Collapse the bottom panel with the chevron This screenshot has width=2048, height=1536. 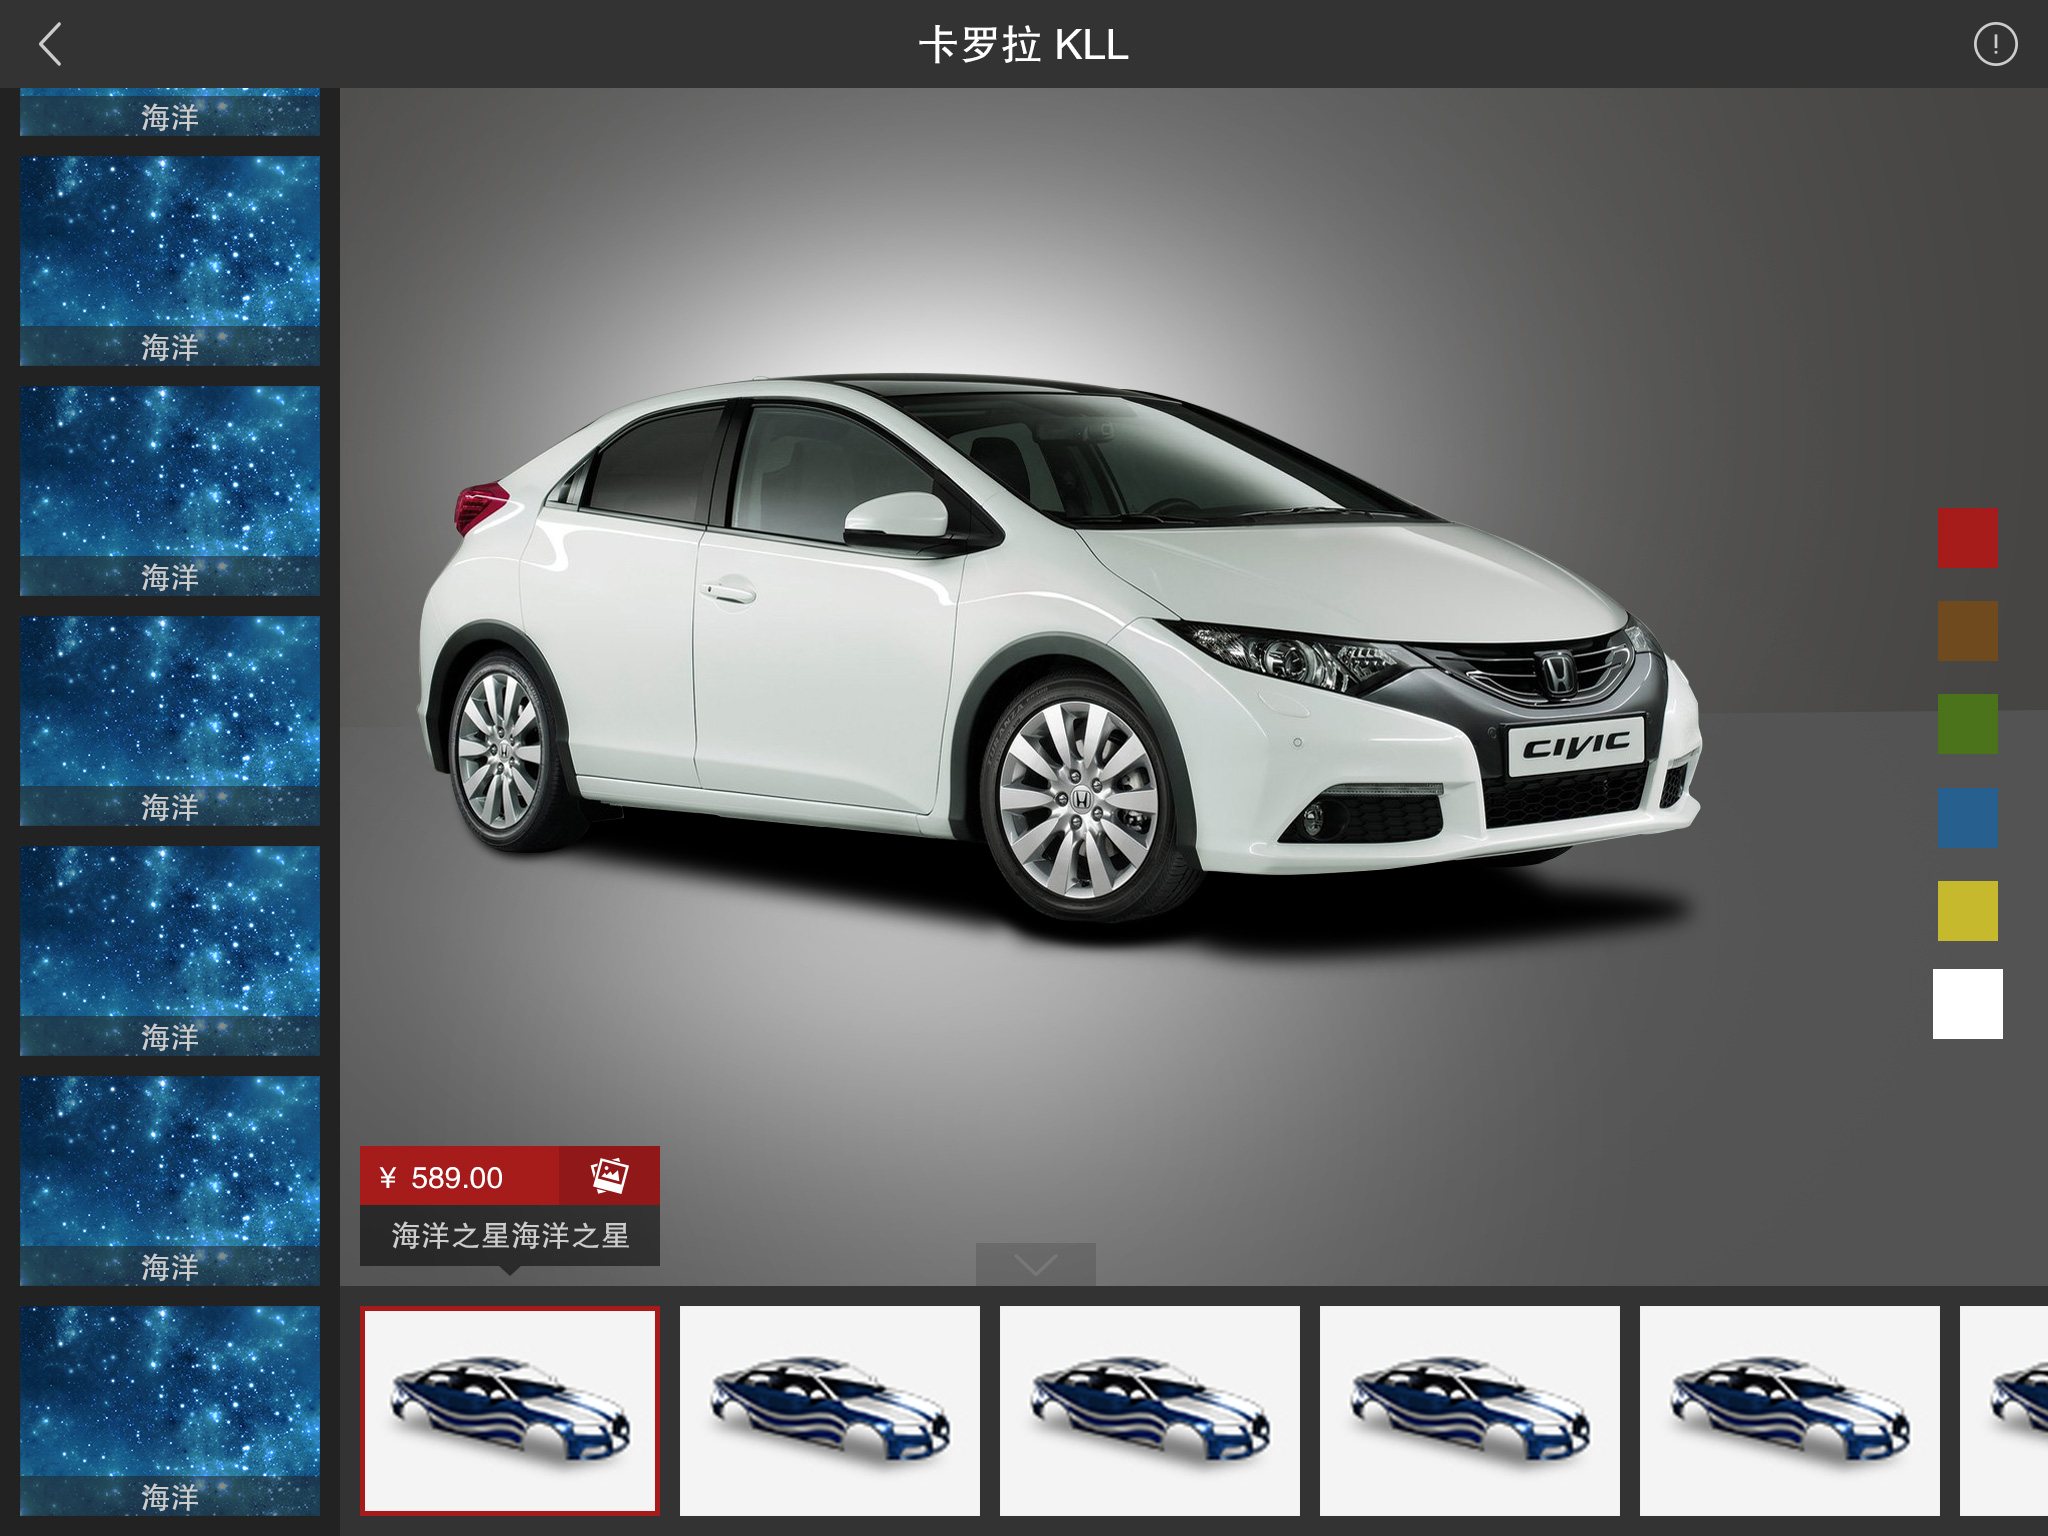(1035, 1265)
